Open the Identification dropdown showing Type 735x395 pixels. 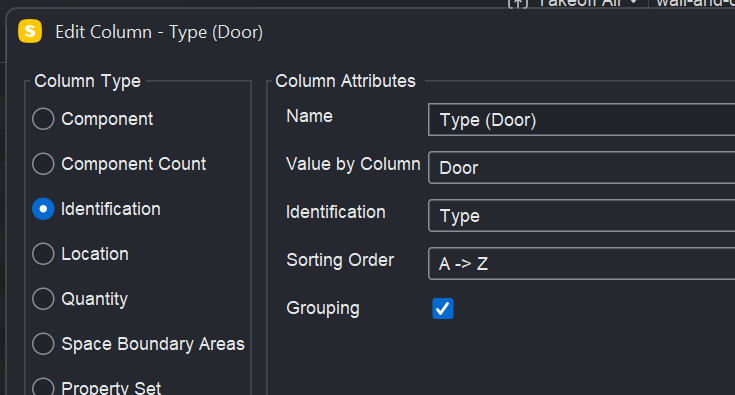(x=581, y=216)
